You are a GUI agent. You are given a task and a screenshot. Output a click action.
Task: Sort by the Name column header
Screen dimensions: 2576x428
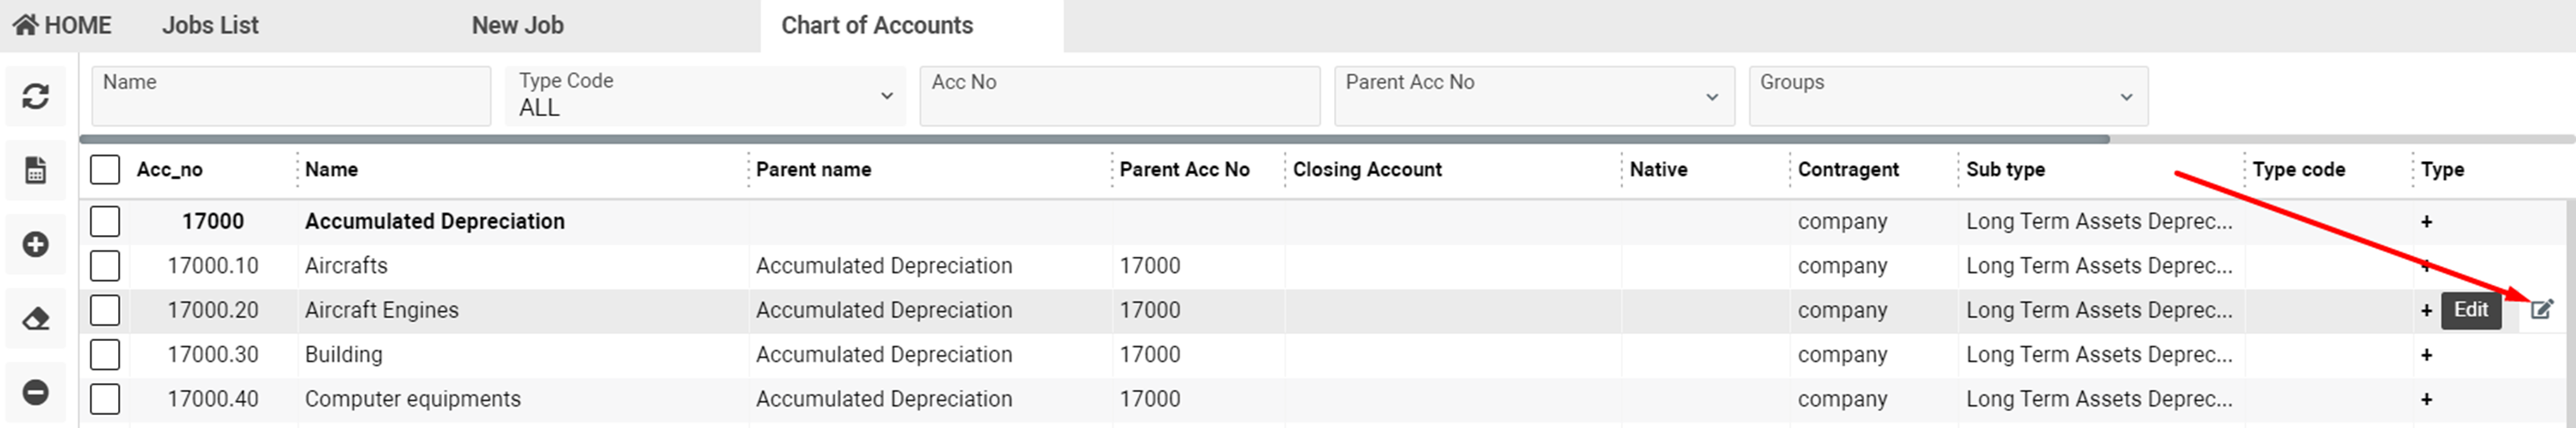click(332, 170)
